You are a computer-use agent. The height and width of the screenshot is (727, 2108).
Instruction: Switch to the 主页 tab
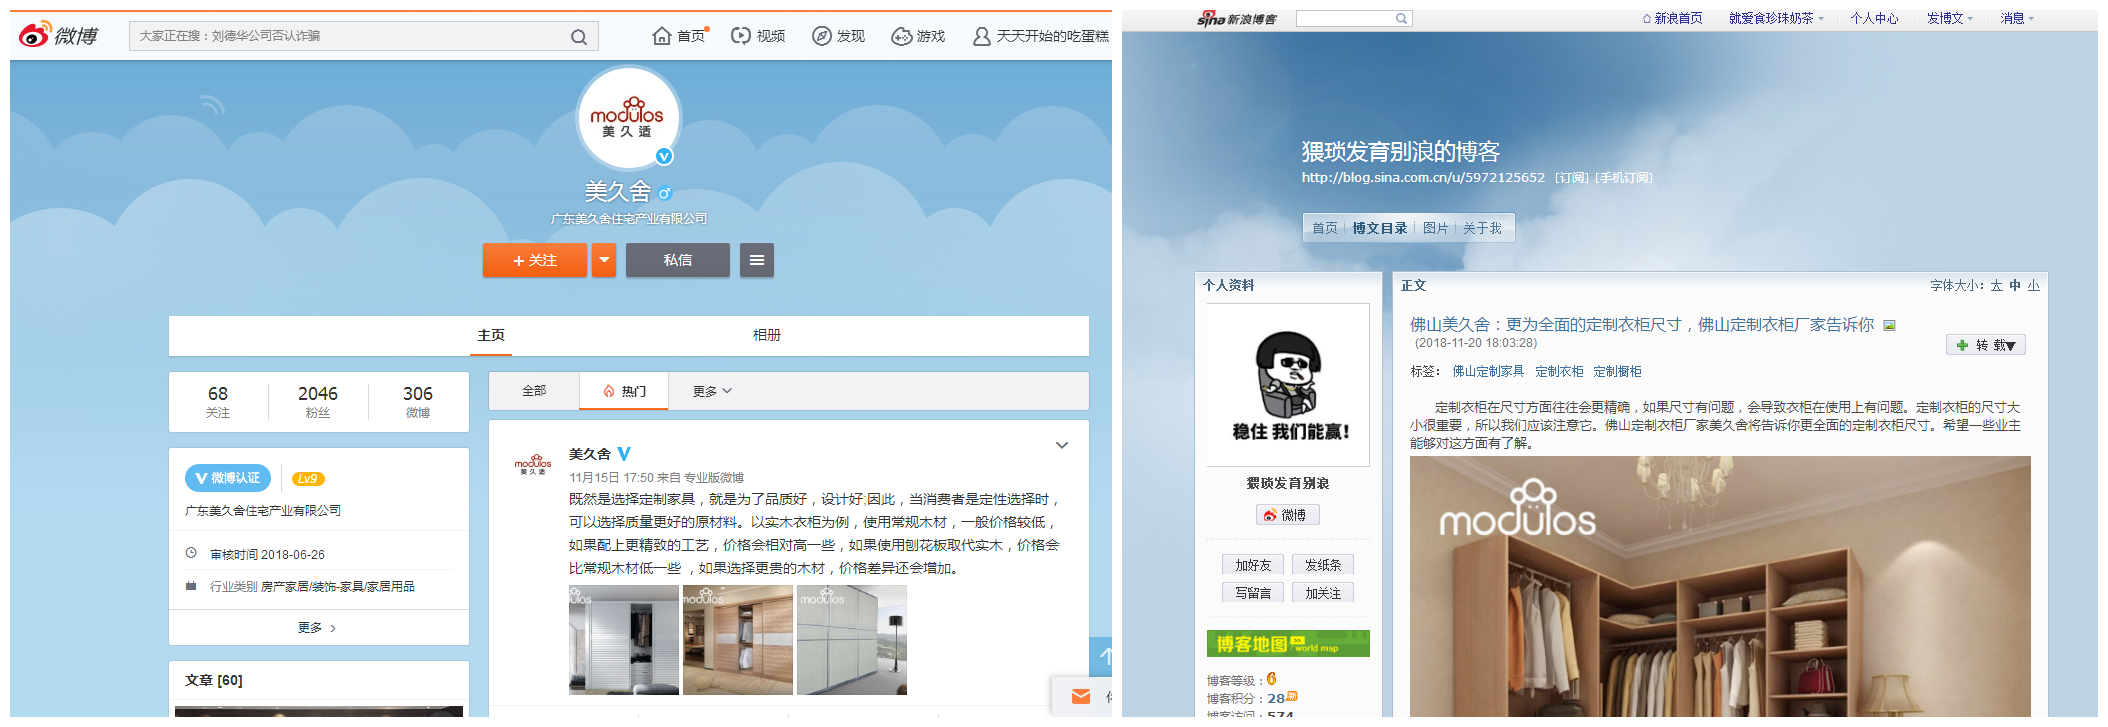491,335
